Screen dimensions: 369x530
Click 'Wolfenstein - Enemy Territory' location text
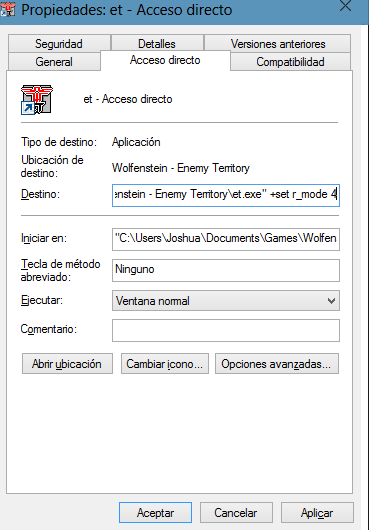(181, 168)
